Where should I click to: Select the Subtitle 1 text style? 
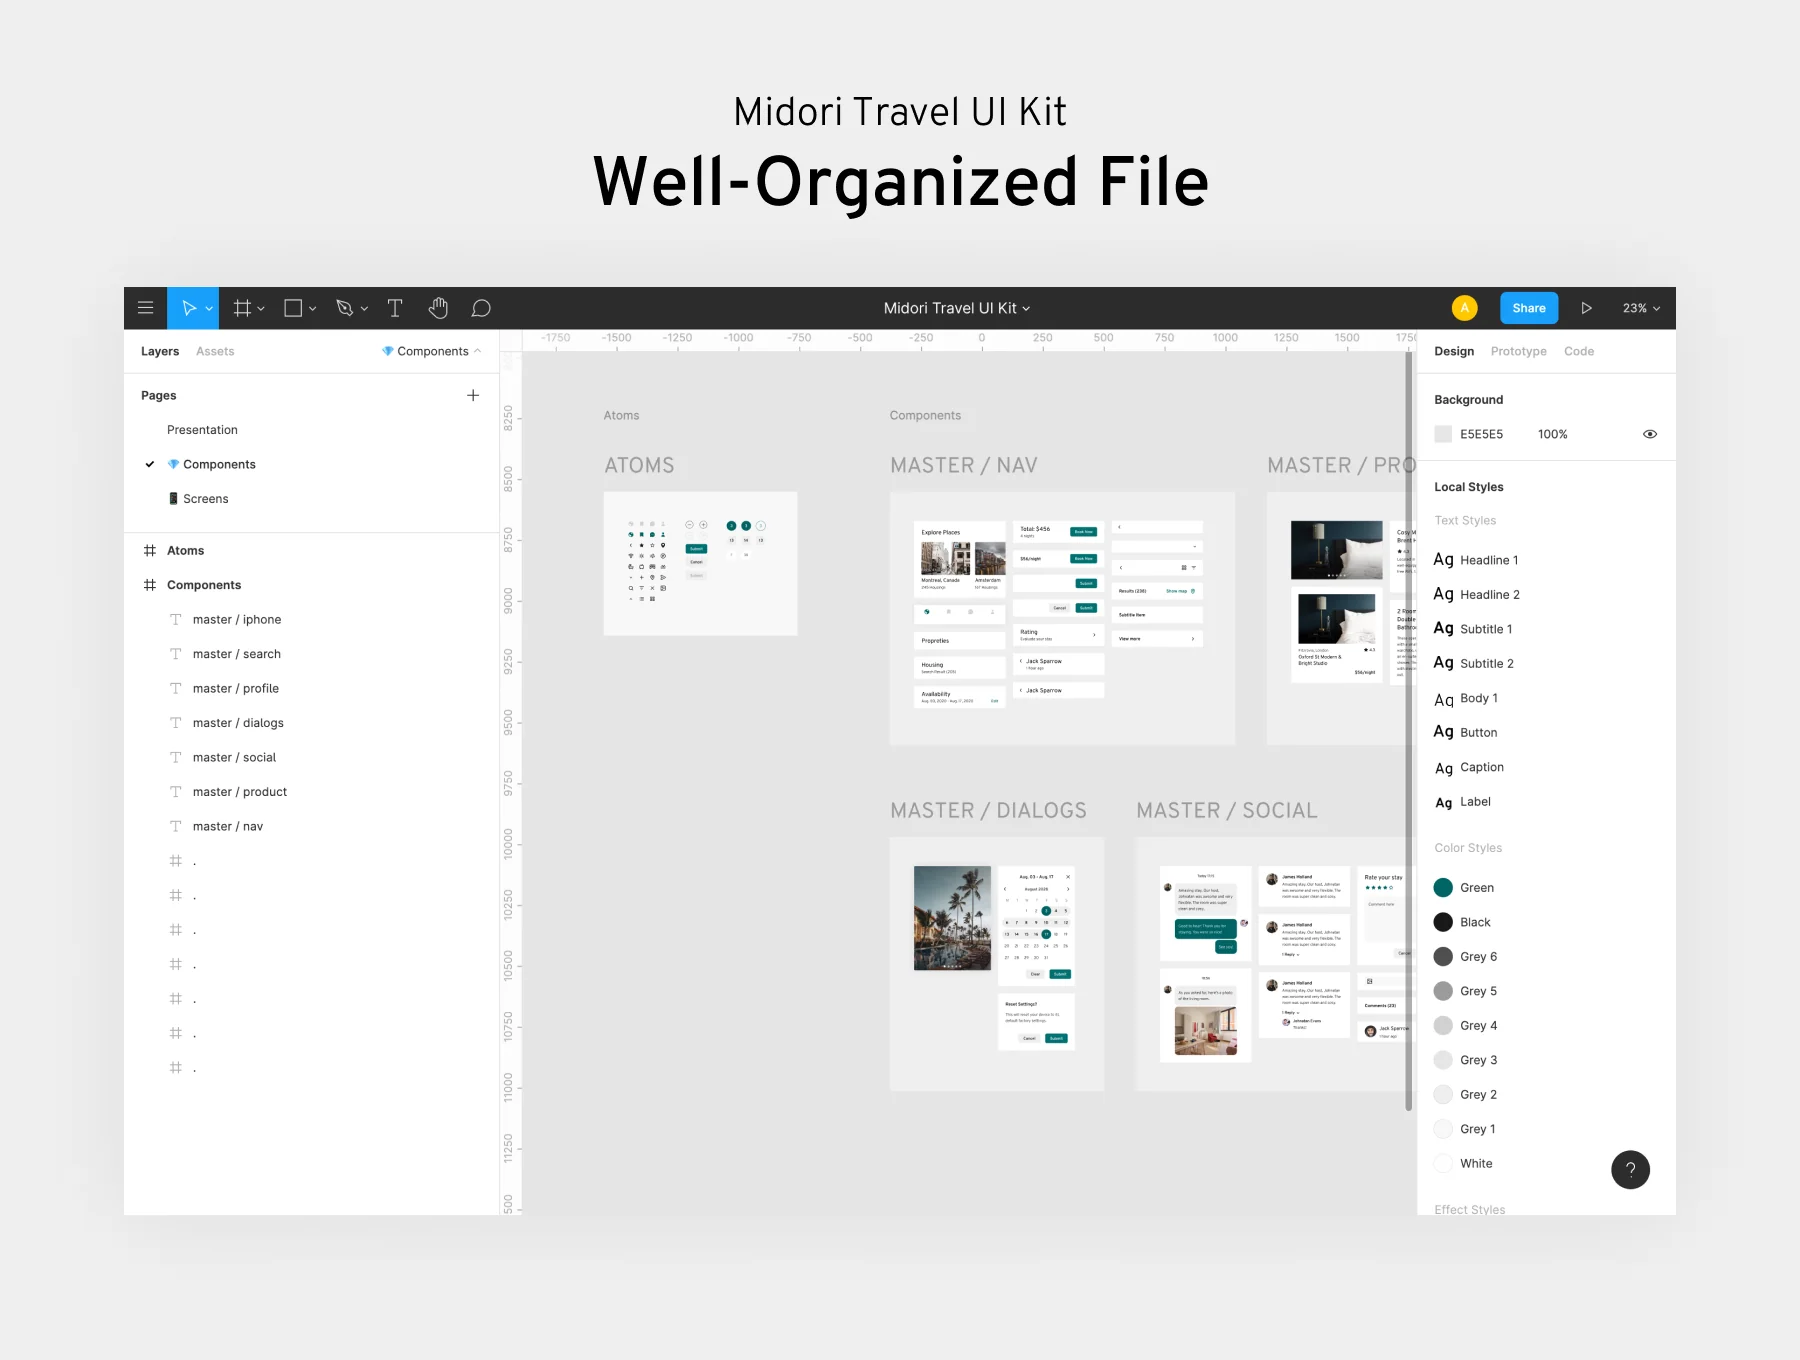pos(1473,629)
